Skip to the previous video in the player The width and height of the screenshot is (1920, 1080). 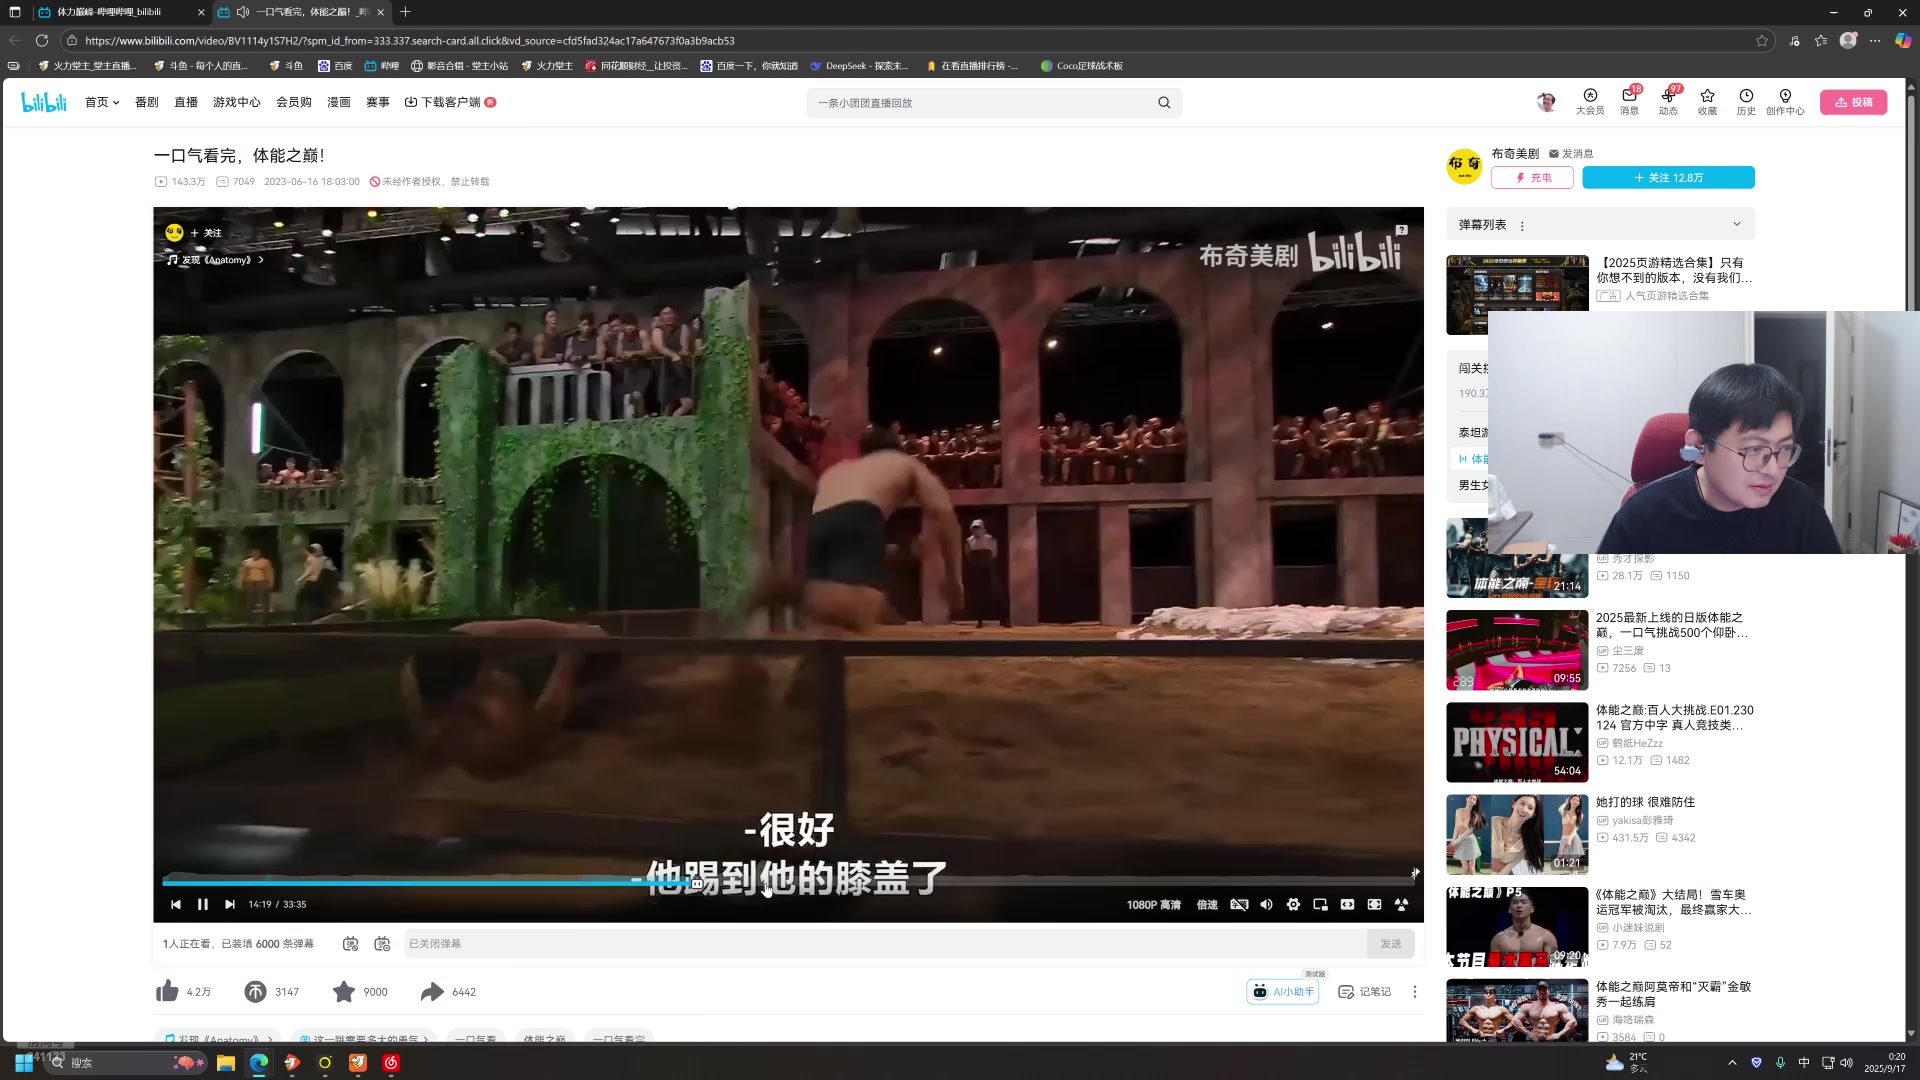(176, 904)
